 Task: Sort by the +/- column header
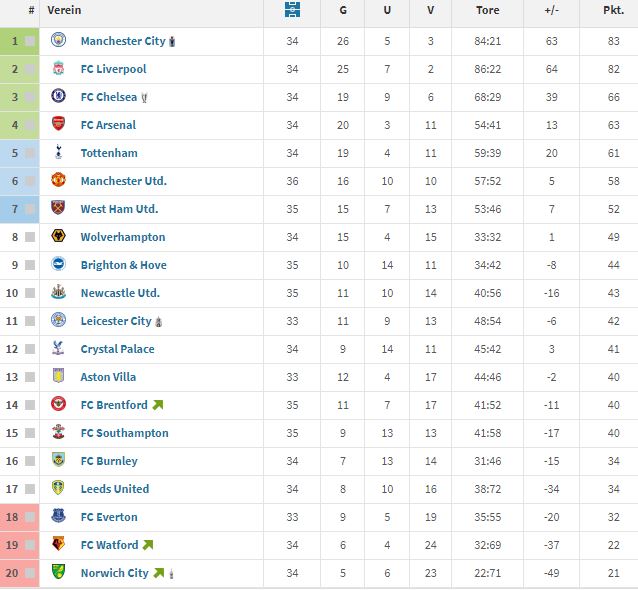(551, 10)
